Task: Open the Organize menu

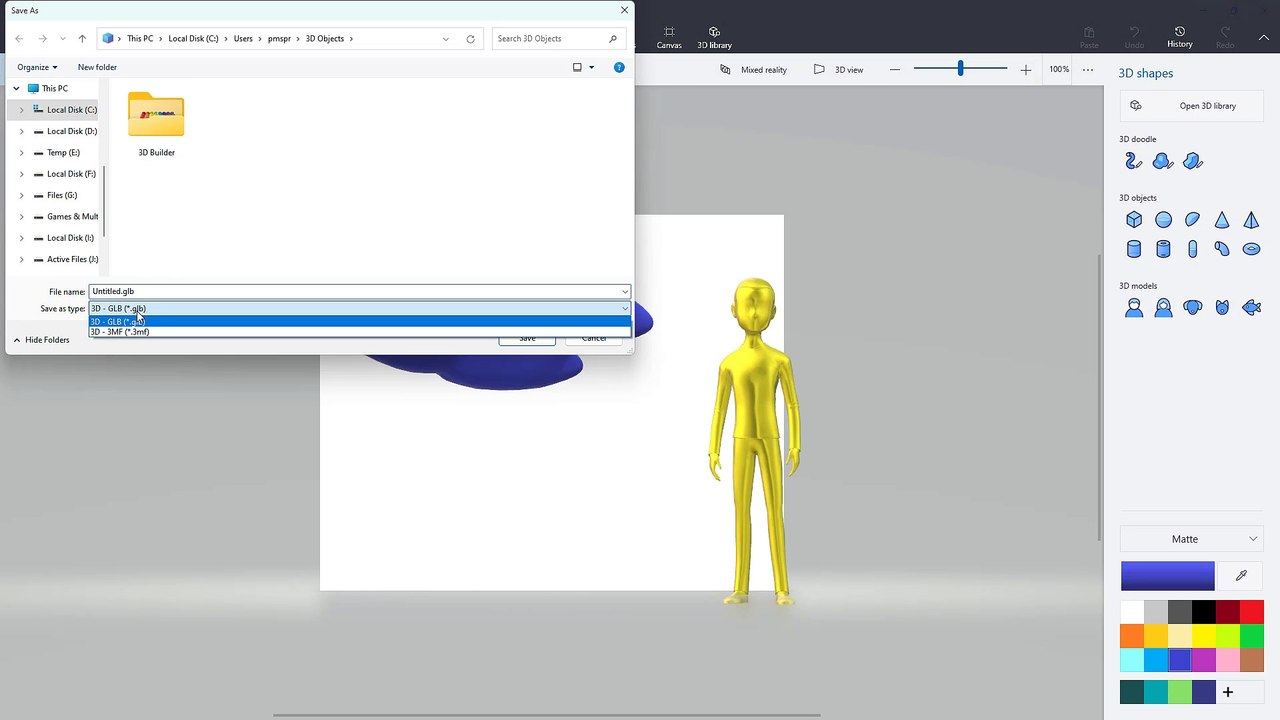Action: click(37, 67)
